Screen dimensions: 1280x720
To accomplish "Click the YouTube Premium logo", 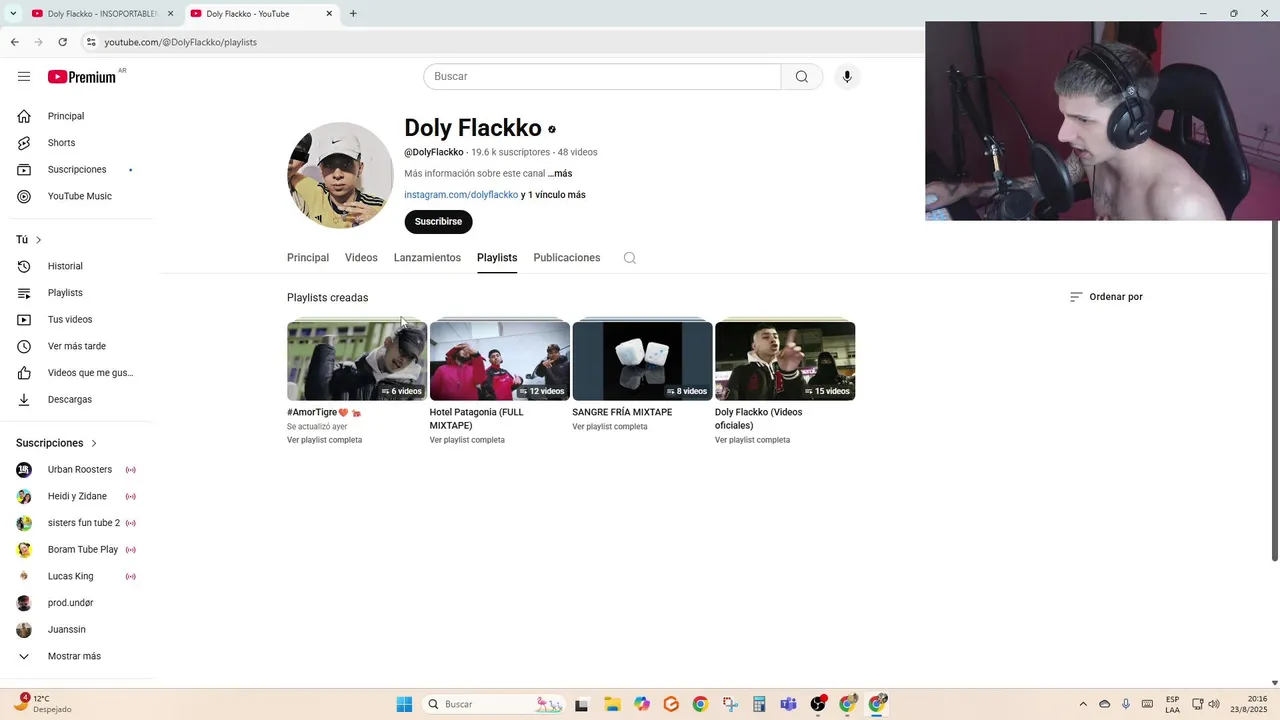I will [82, 77].
